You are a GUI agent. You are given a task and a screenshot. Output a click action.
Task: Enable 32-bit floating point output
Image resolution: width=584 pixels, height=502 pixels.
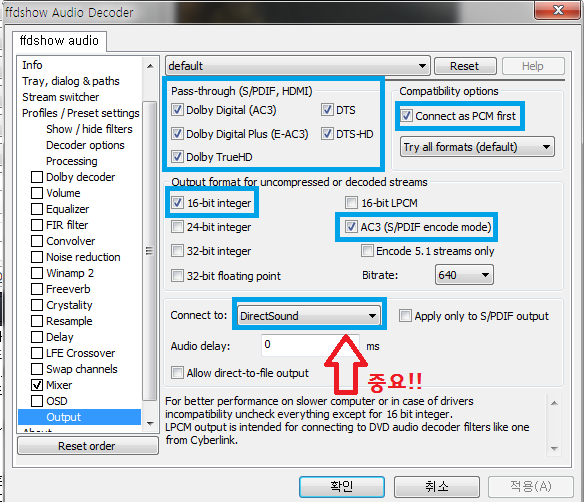(177, 276)
